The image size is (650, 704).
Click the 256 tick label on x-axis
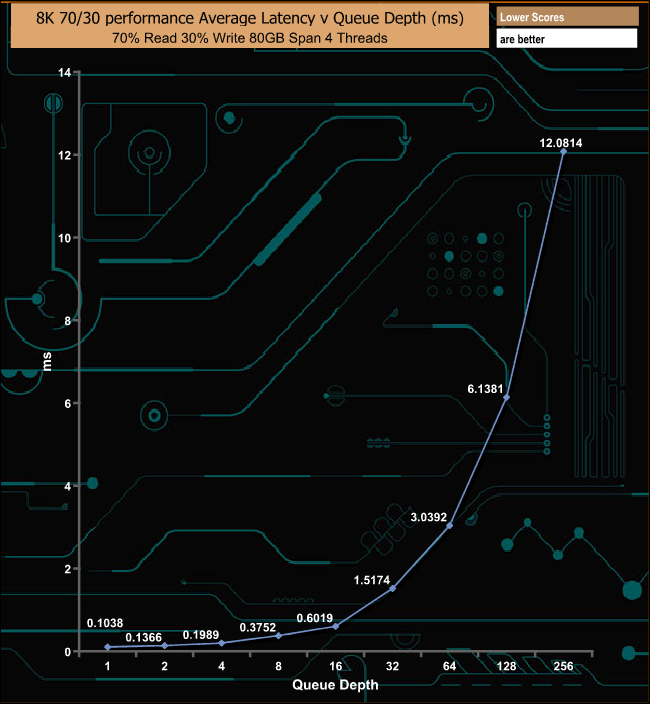563,667
